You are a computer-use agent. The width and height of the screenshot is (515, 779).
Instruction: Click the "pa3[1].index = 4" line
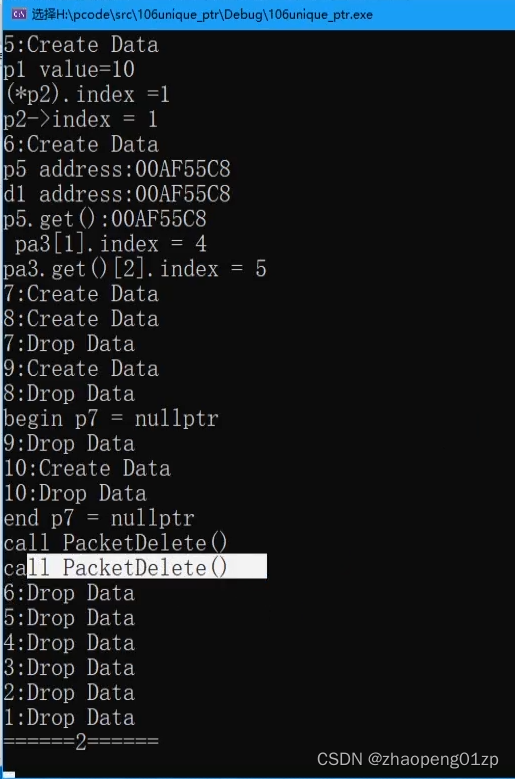click(x=110, y=243)
